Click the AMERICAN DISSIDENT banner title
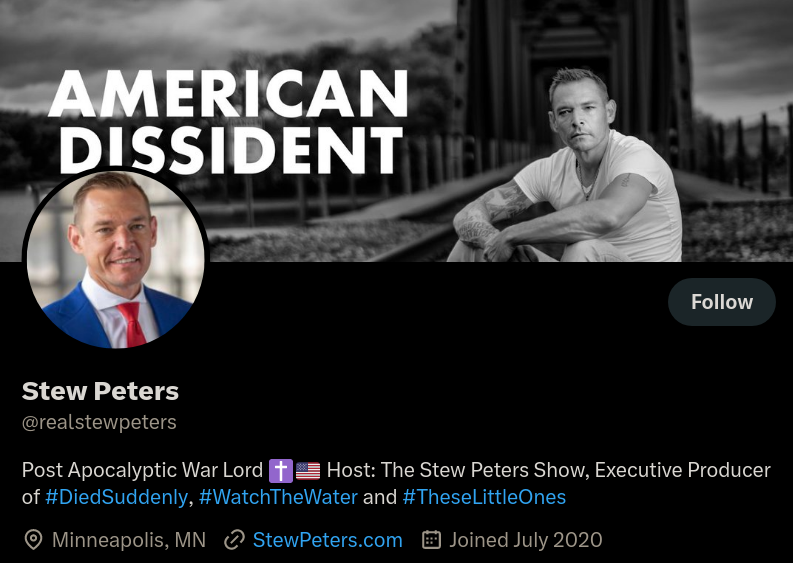This screenshot has height=563, width=793. [x=228, y=121]
